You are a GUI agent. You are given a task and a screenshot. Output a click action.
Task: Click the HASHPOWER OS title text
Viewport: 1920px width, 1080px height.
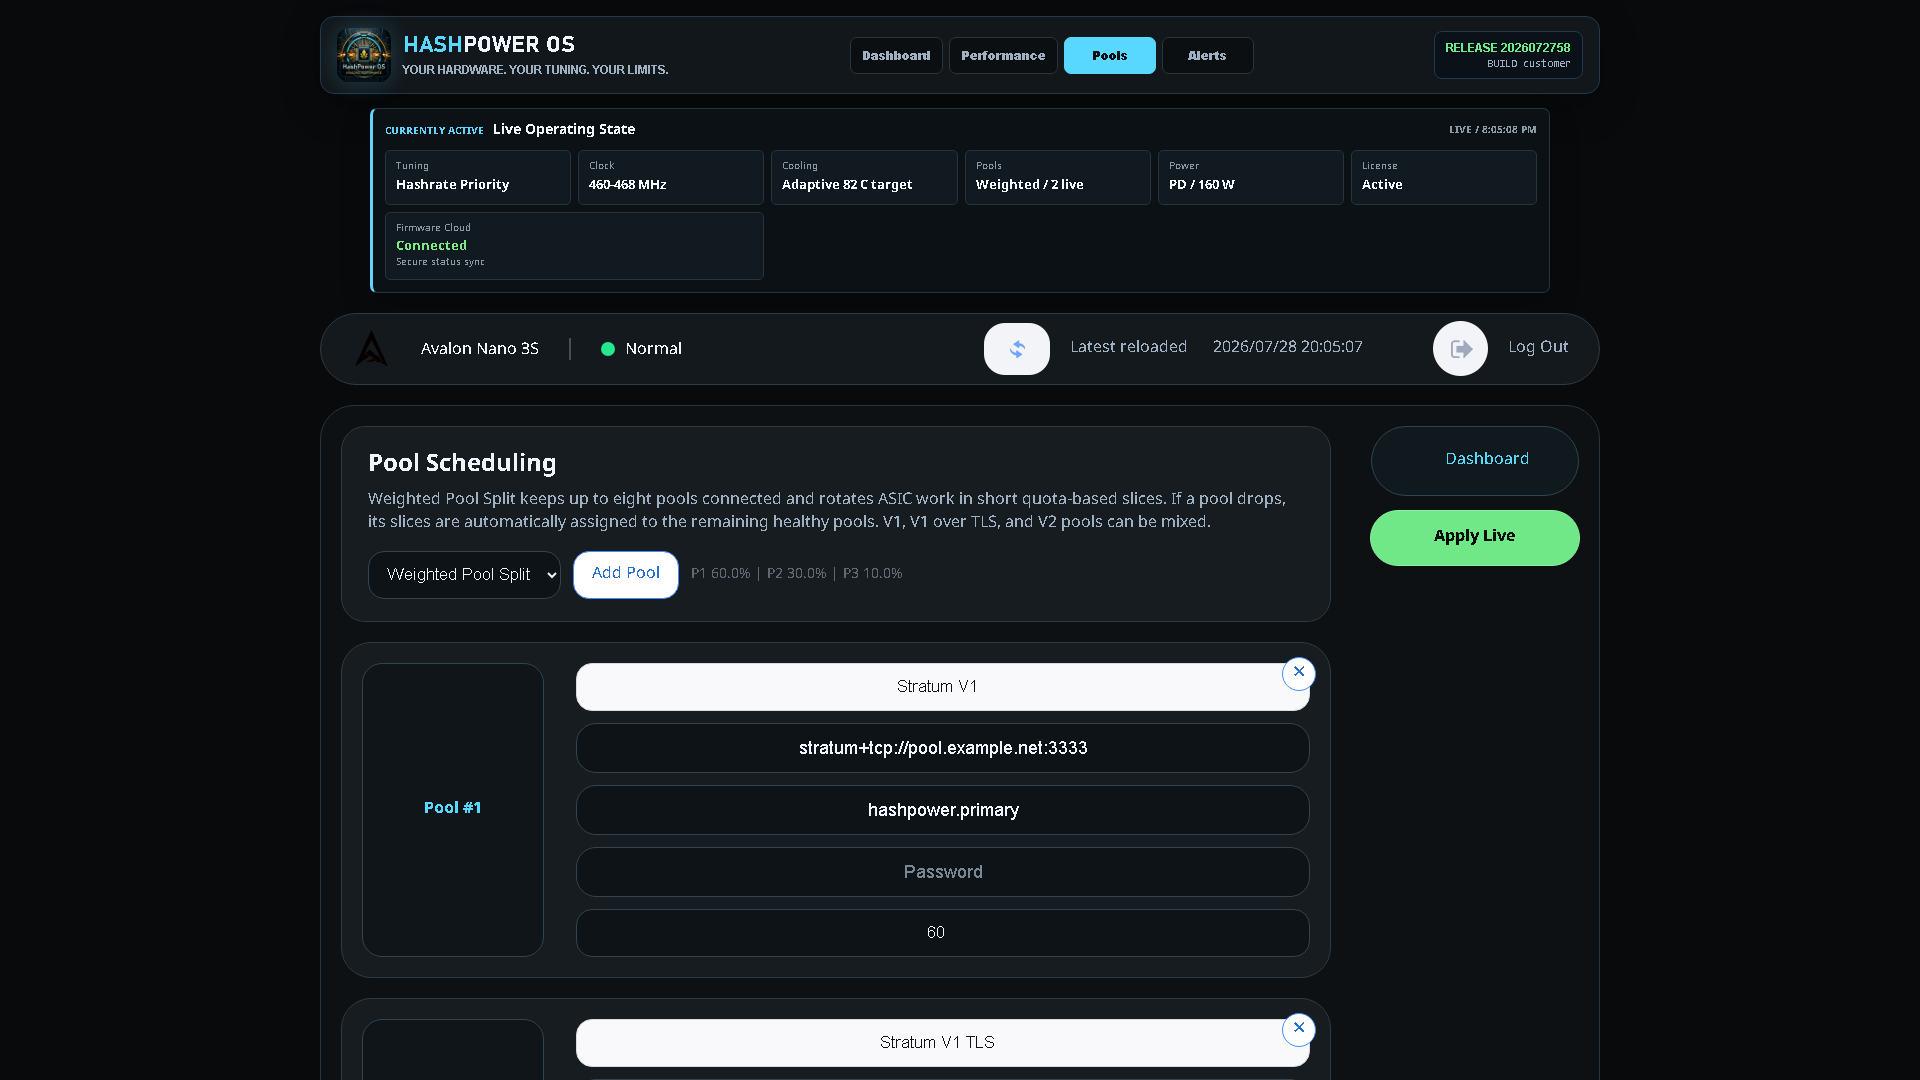[489, 45]
